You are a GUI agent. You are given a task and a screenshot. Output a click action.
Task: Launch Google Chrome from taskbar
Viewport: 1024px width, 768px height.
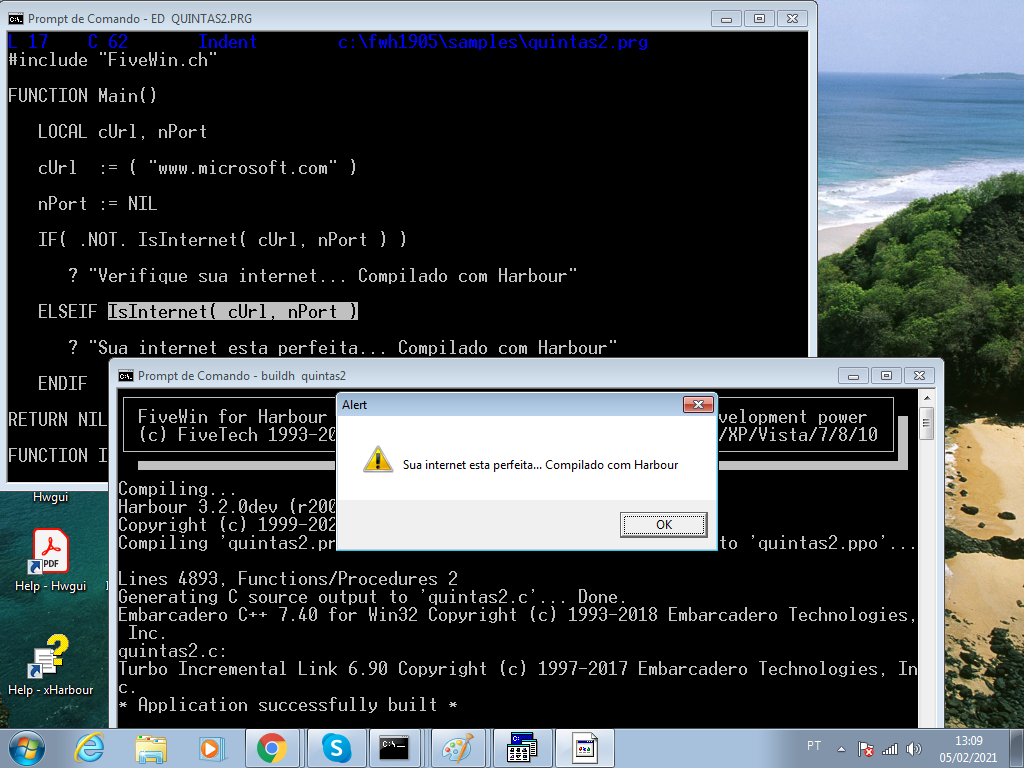point(272,748)
